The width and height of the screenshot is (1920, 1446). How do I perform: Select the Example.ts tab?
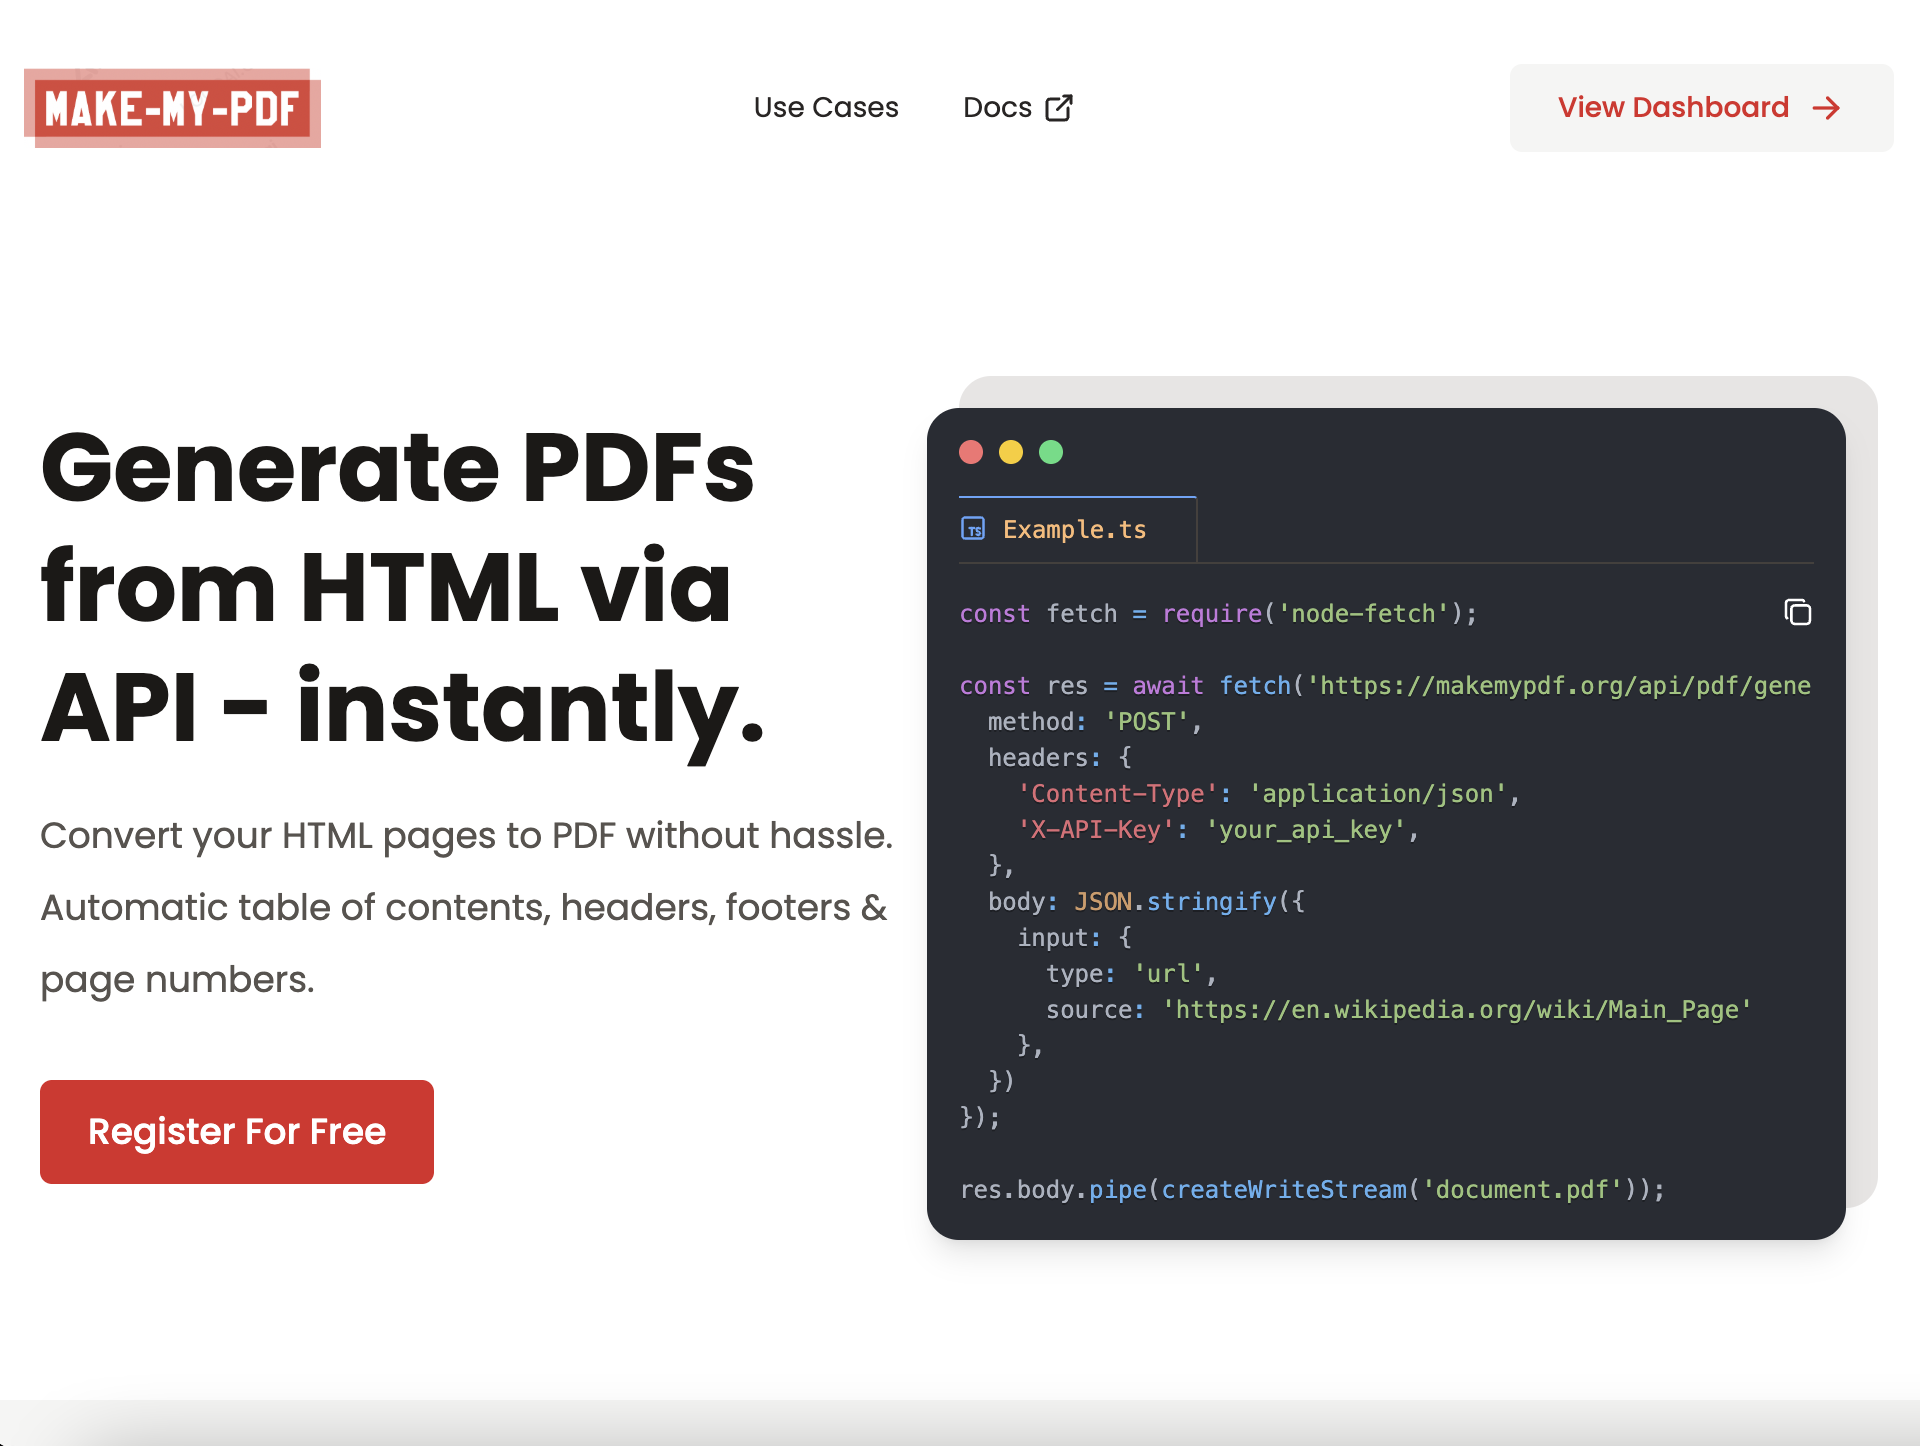pyautogui.click(x=1075, y=529)
